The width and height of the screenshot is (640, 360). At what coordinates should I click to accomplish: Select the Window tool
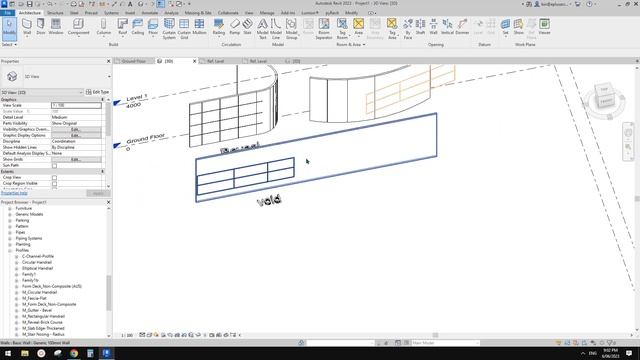[x=56, y=27]
